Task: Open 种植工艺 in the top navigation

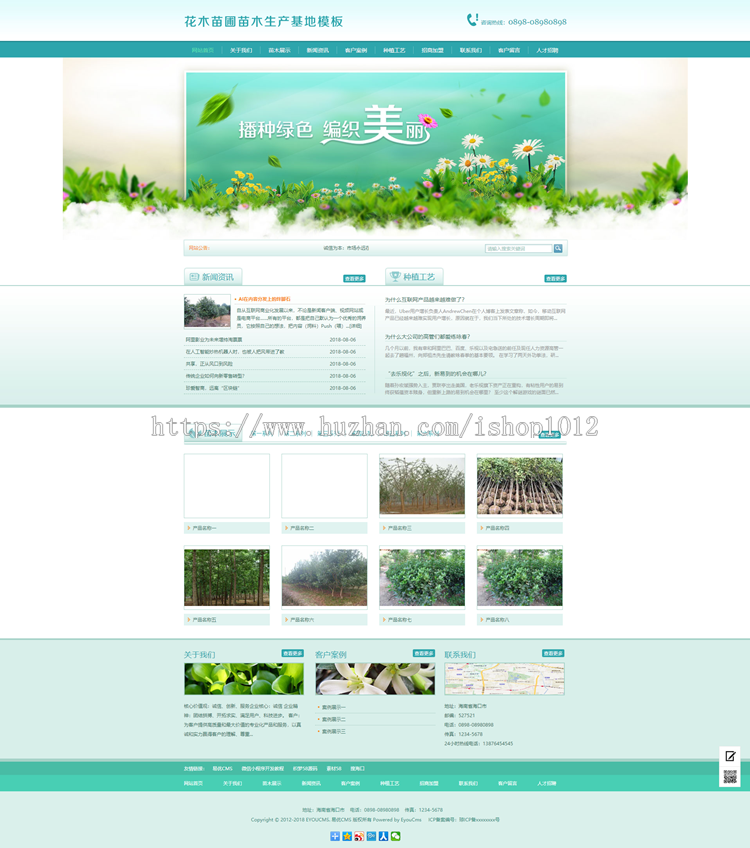Action: (x=394, y=50)
